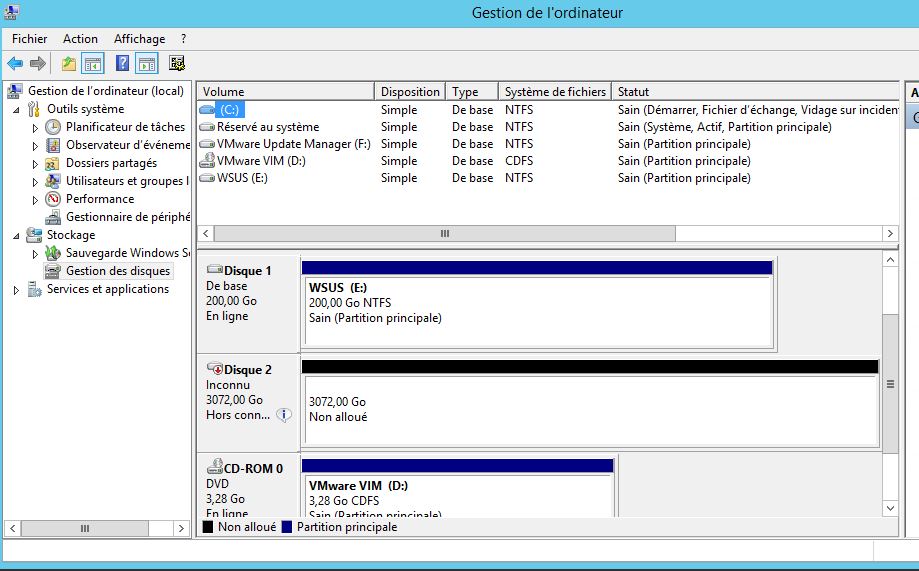The height and width of the screenshot is (571, 919).
Task: Click tree pane scroll right arrow
Action: coord(181,528)
